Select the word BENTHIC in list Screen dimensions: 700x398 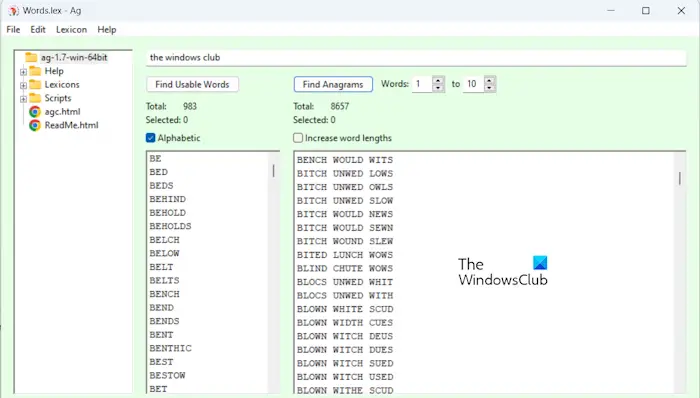pos(170,348)
